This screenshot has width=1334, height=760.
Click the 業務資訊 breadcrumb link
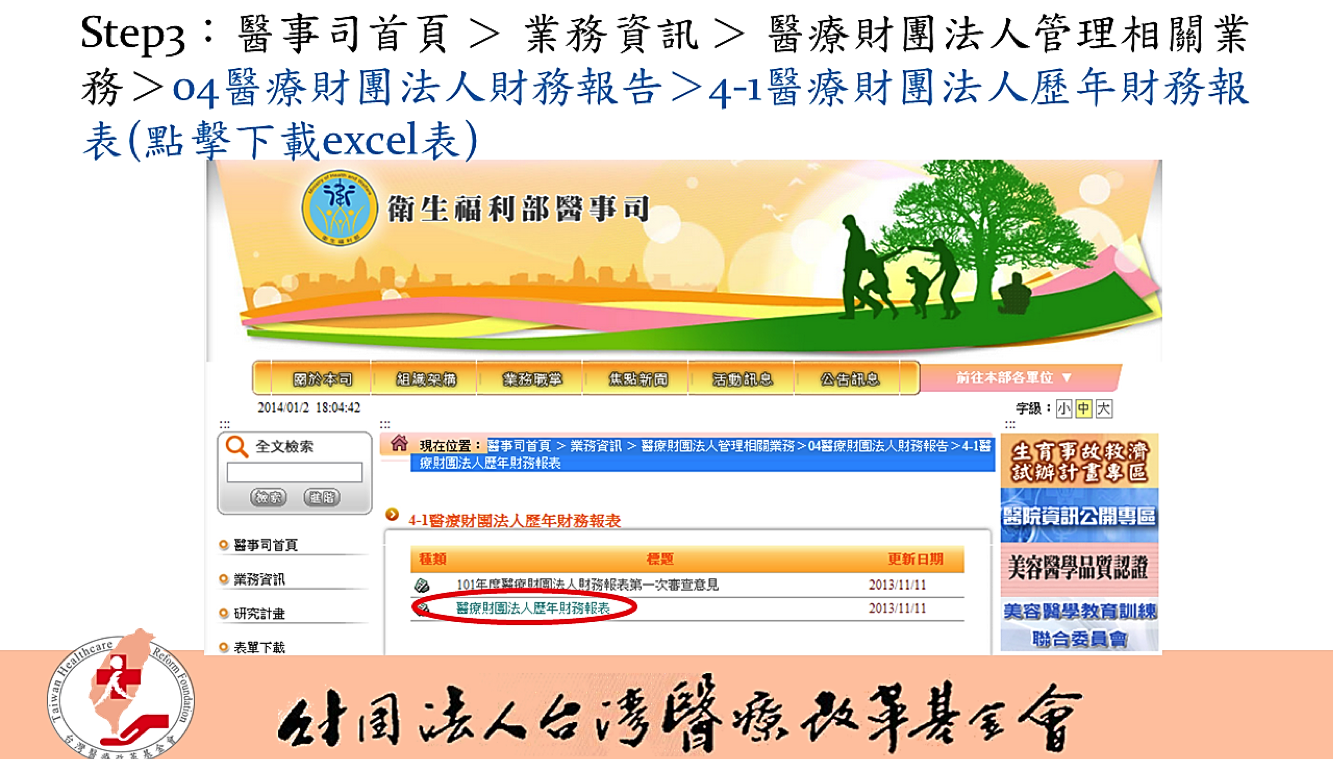[595, 445]
